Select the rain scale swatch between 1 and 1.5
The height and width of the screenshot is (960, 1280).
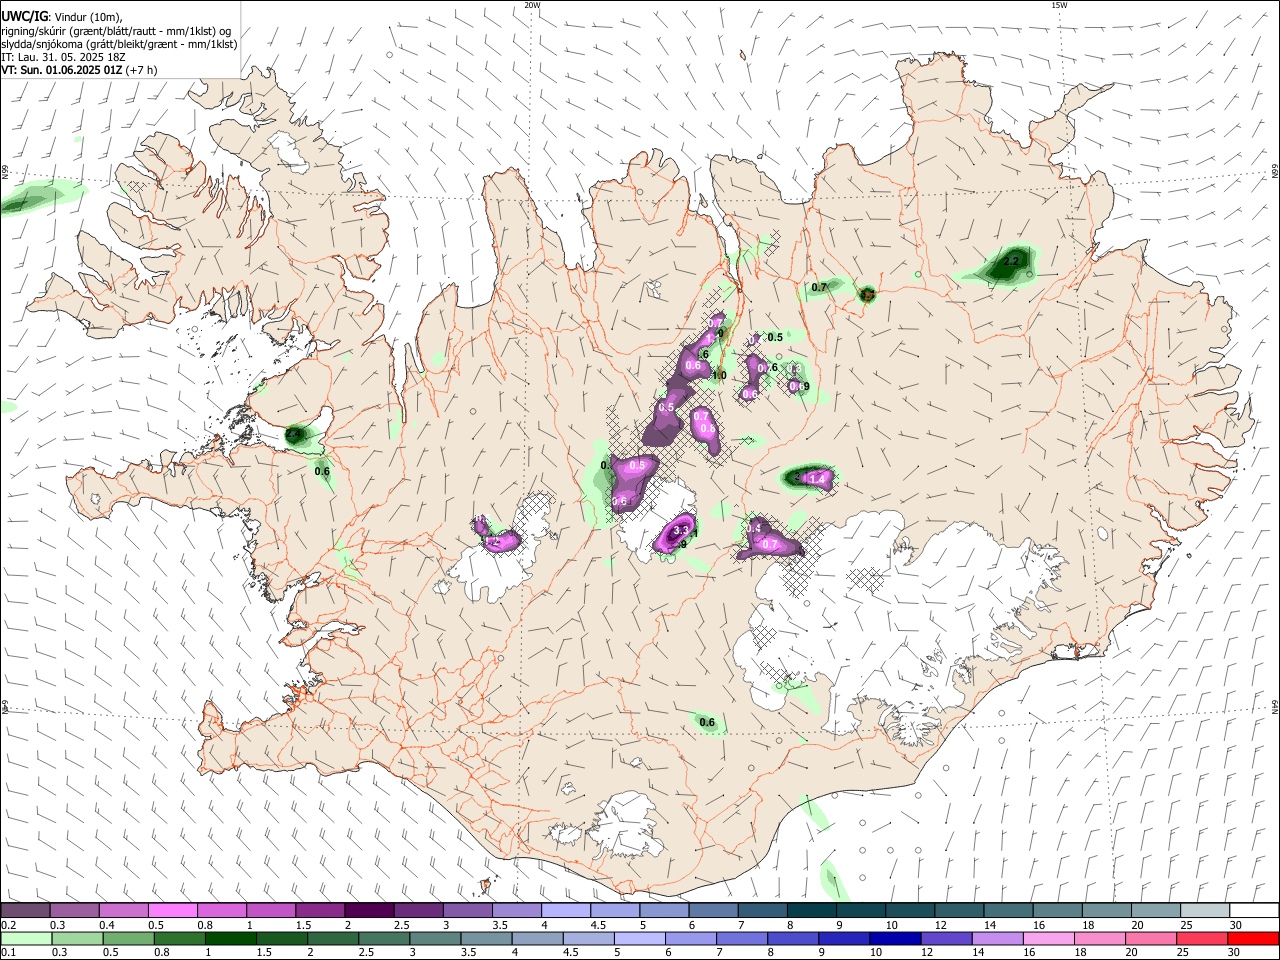(x=231, y=938)
